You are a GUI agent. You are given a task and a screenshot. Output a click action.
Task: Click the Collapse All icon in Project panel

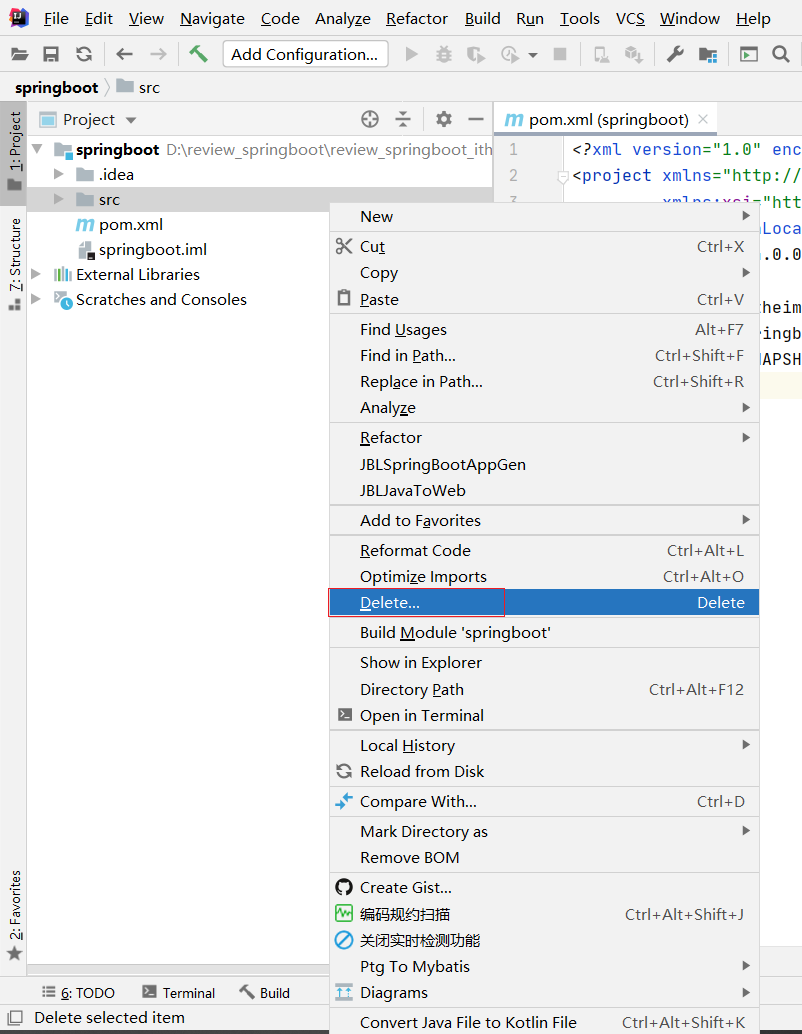[403, 119]
